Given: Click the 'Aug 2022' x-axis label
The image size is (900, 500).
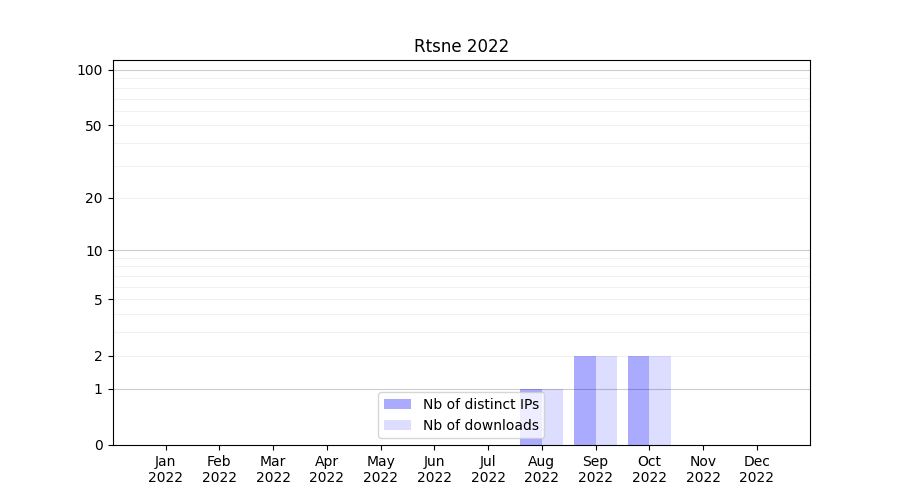Looking at the screenshot, I should click(541, 469).
